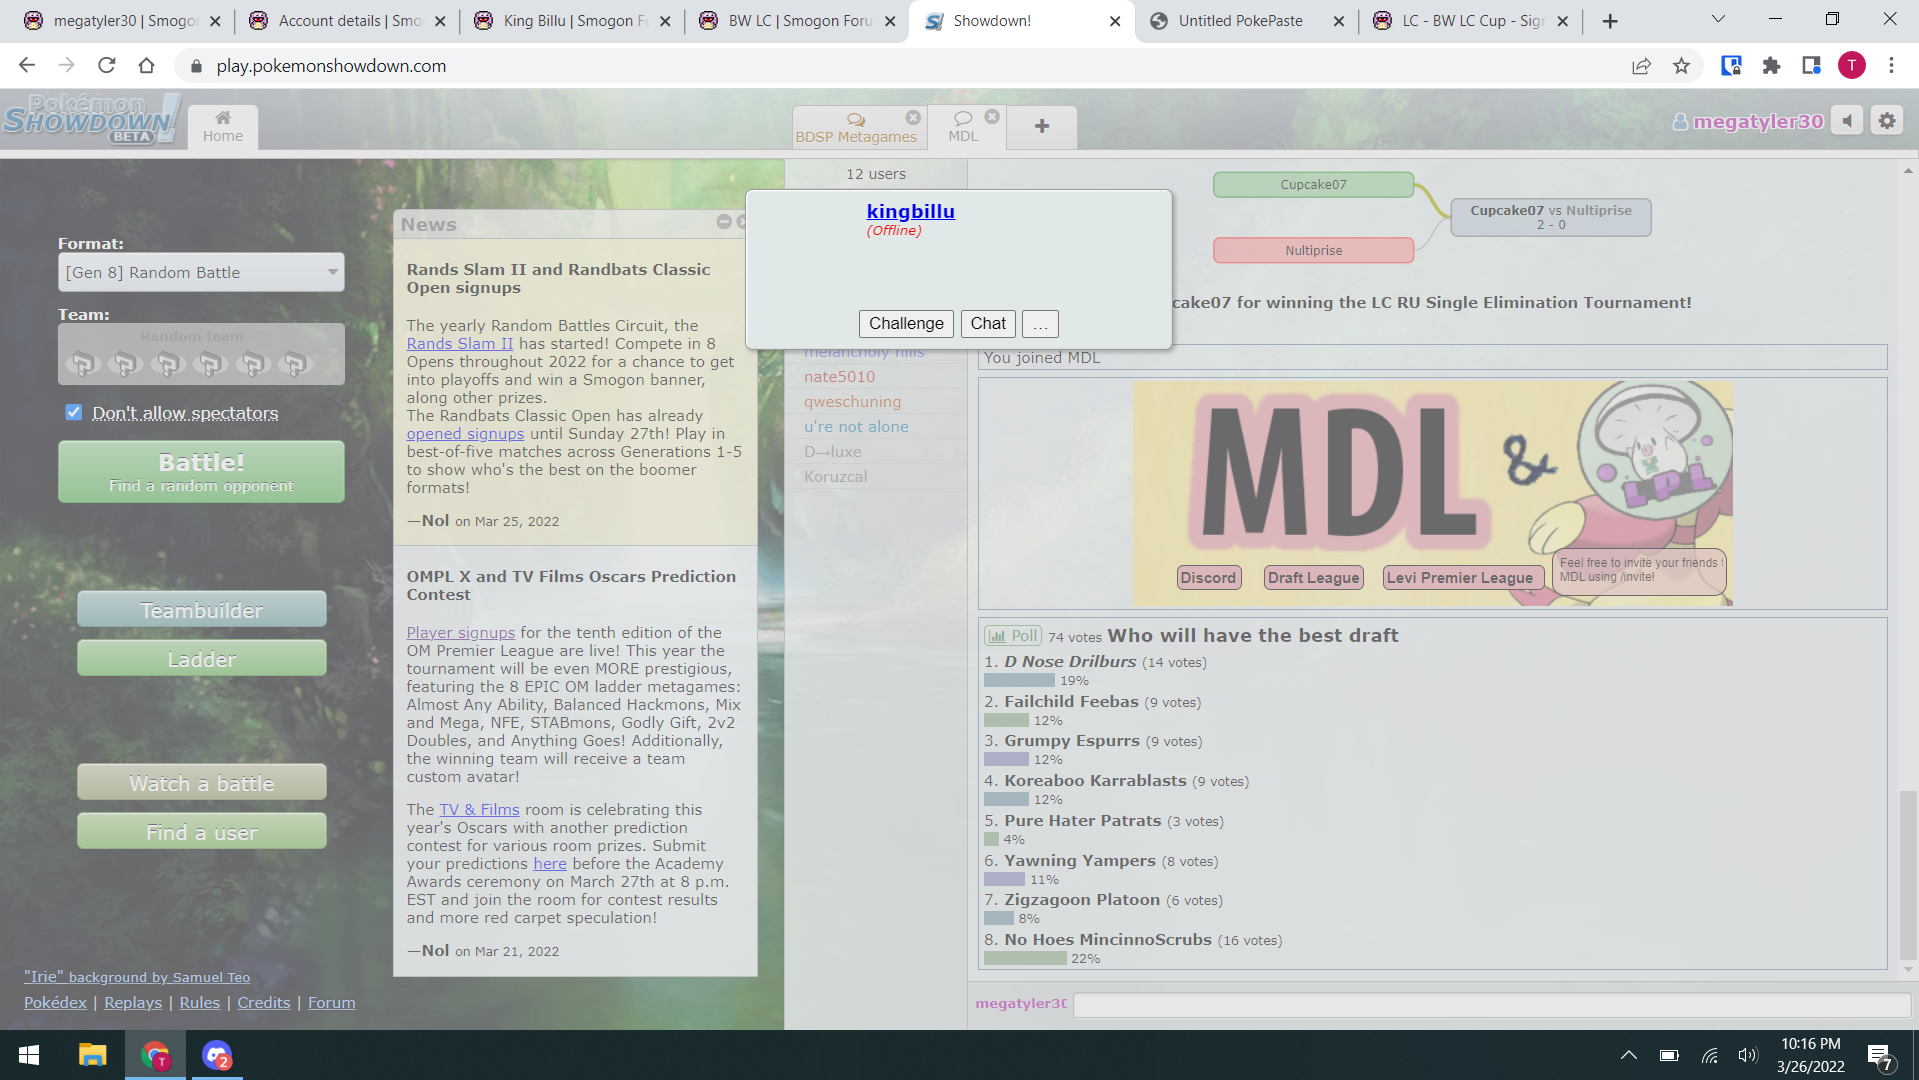This screenshot has height=1080, width=1919.
Task: Click the MDL chat message input
Action: click(1491, 1004)
